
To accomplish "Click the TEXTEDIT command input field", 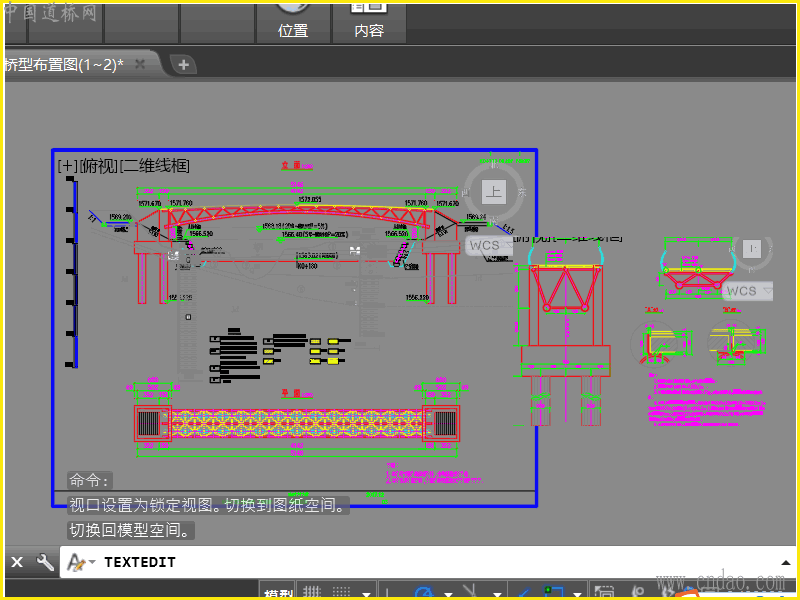I will 429,562.
